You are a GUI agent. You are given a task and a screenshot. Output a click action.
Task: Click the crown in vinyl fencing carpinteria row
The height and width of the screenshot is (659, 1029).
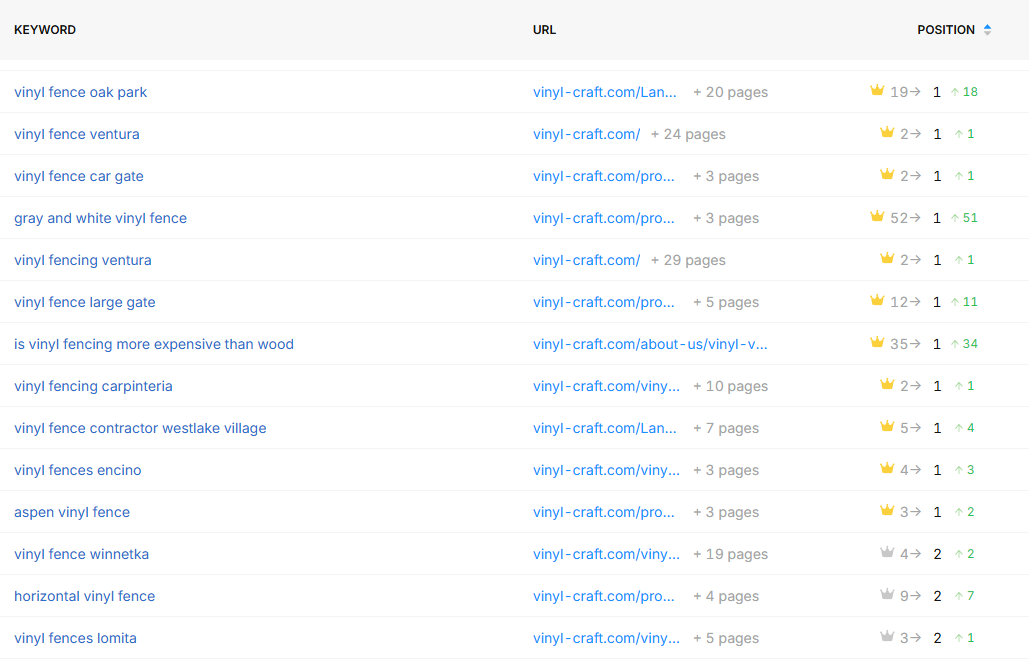[x=887, y=385]
